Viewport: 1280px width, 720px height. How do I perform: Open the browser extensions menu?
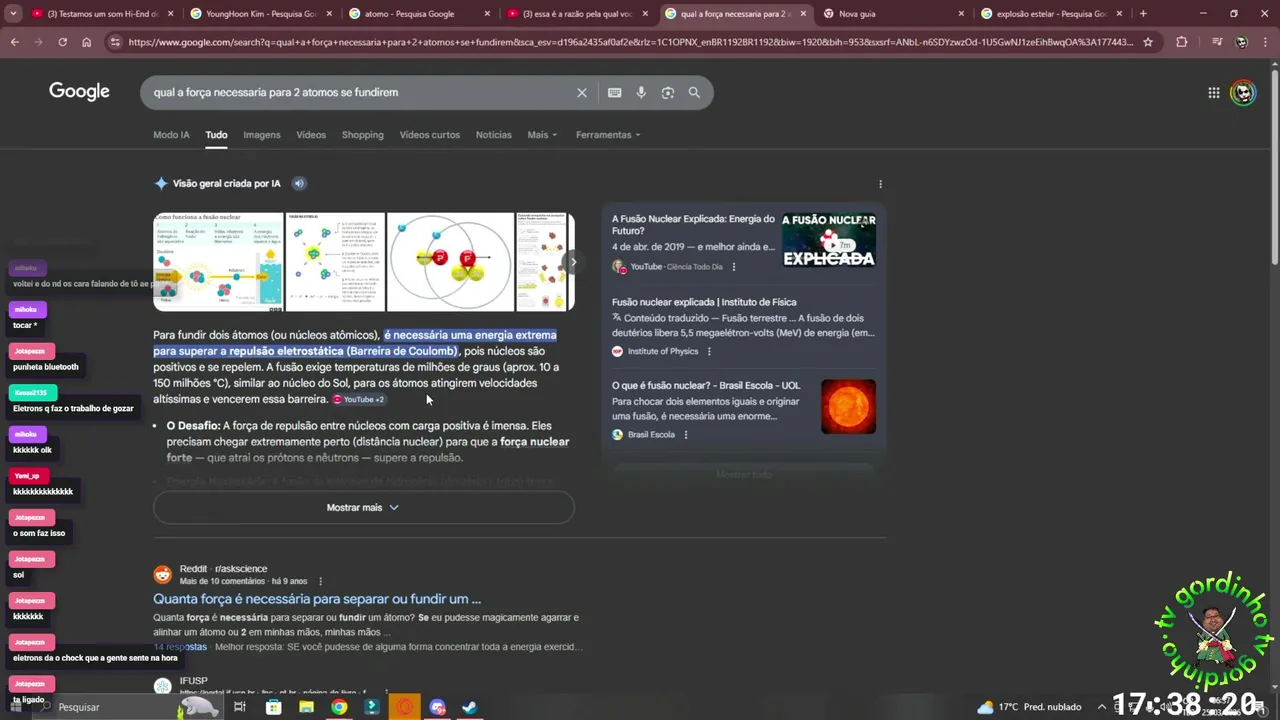[x=1181, y=42]
